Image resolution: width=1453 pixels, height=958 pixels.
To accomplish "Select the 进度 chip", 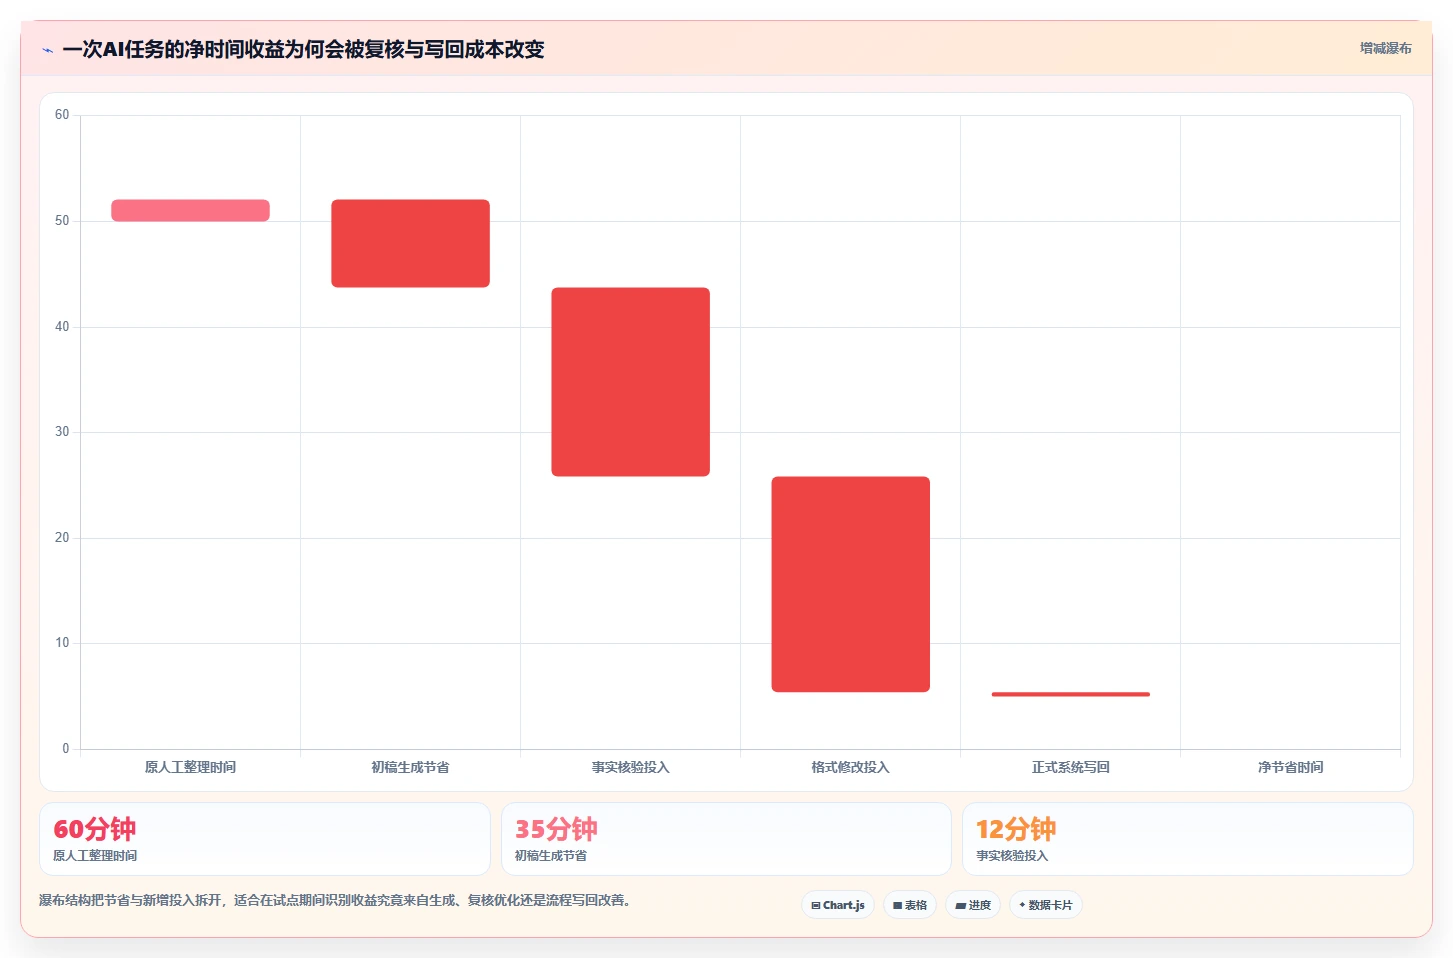I will pos(973,905).
